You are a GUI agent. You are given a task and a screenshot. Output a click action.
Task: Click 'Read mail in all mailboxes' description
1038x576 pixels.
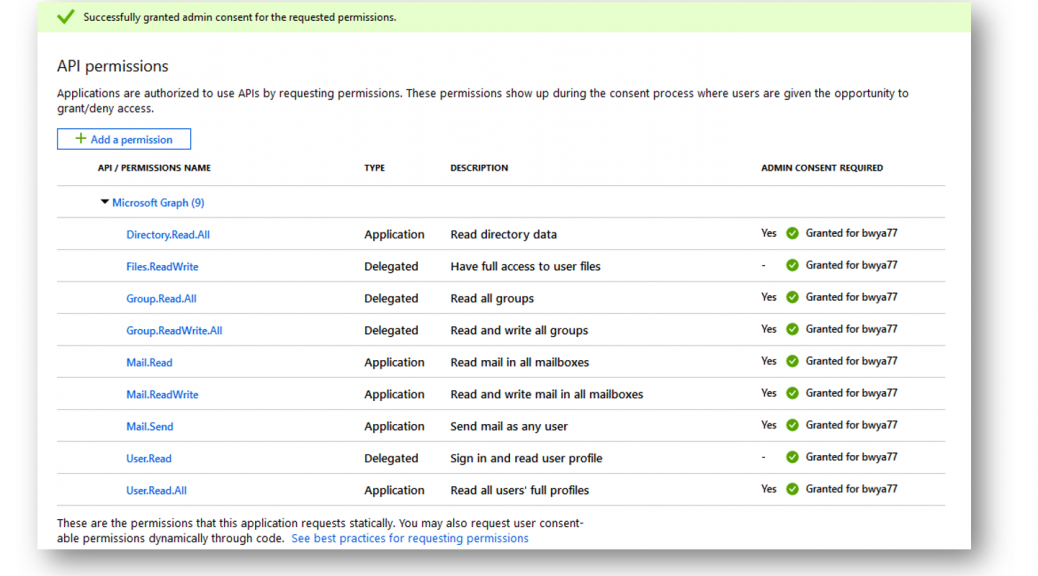click(520, 362)
